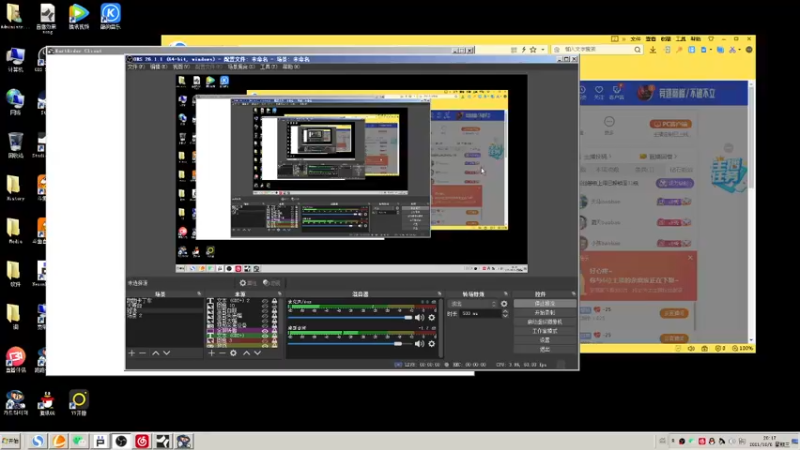
Task: Click lightning speed-mode icon in browser
Action: pos(523,49)
